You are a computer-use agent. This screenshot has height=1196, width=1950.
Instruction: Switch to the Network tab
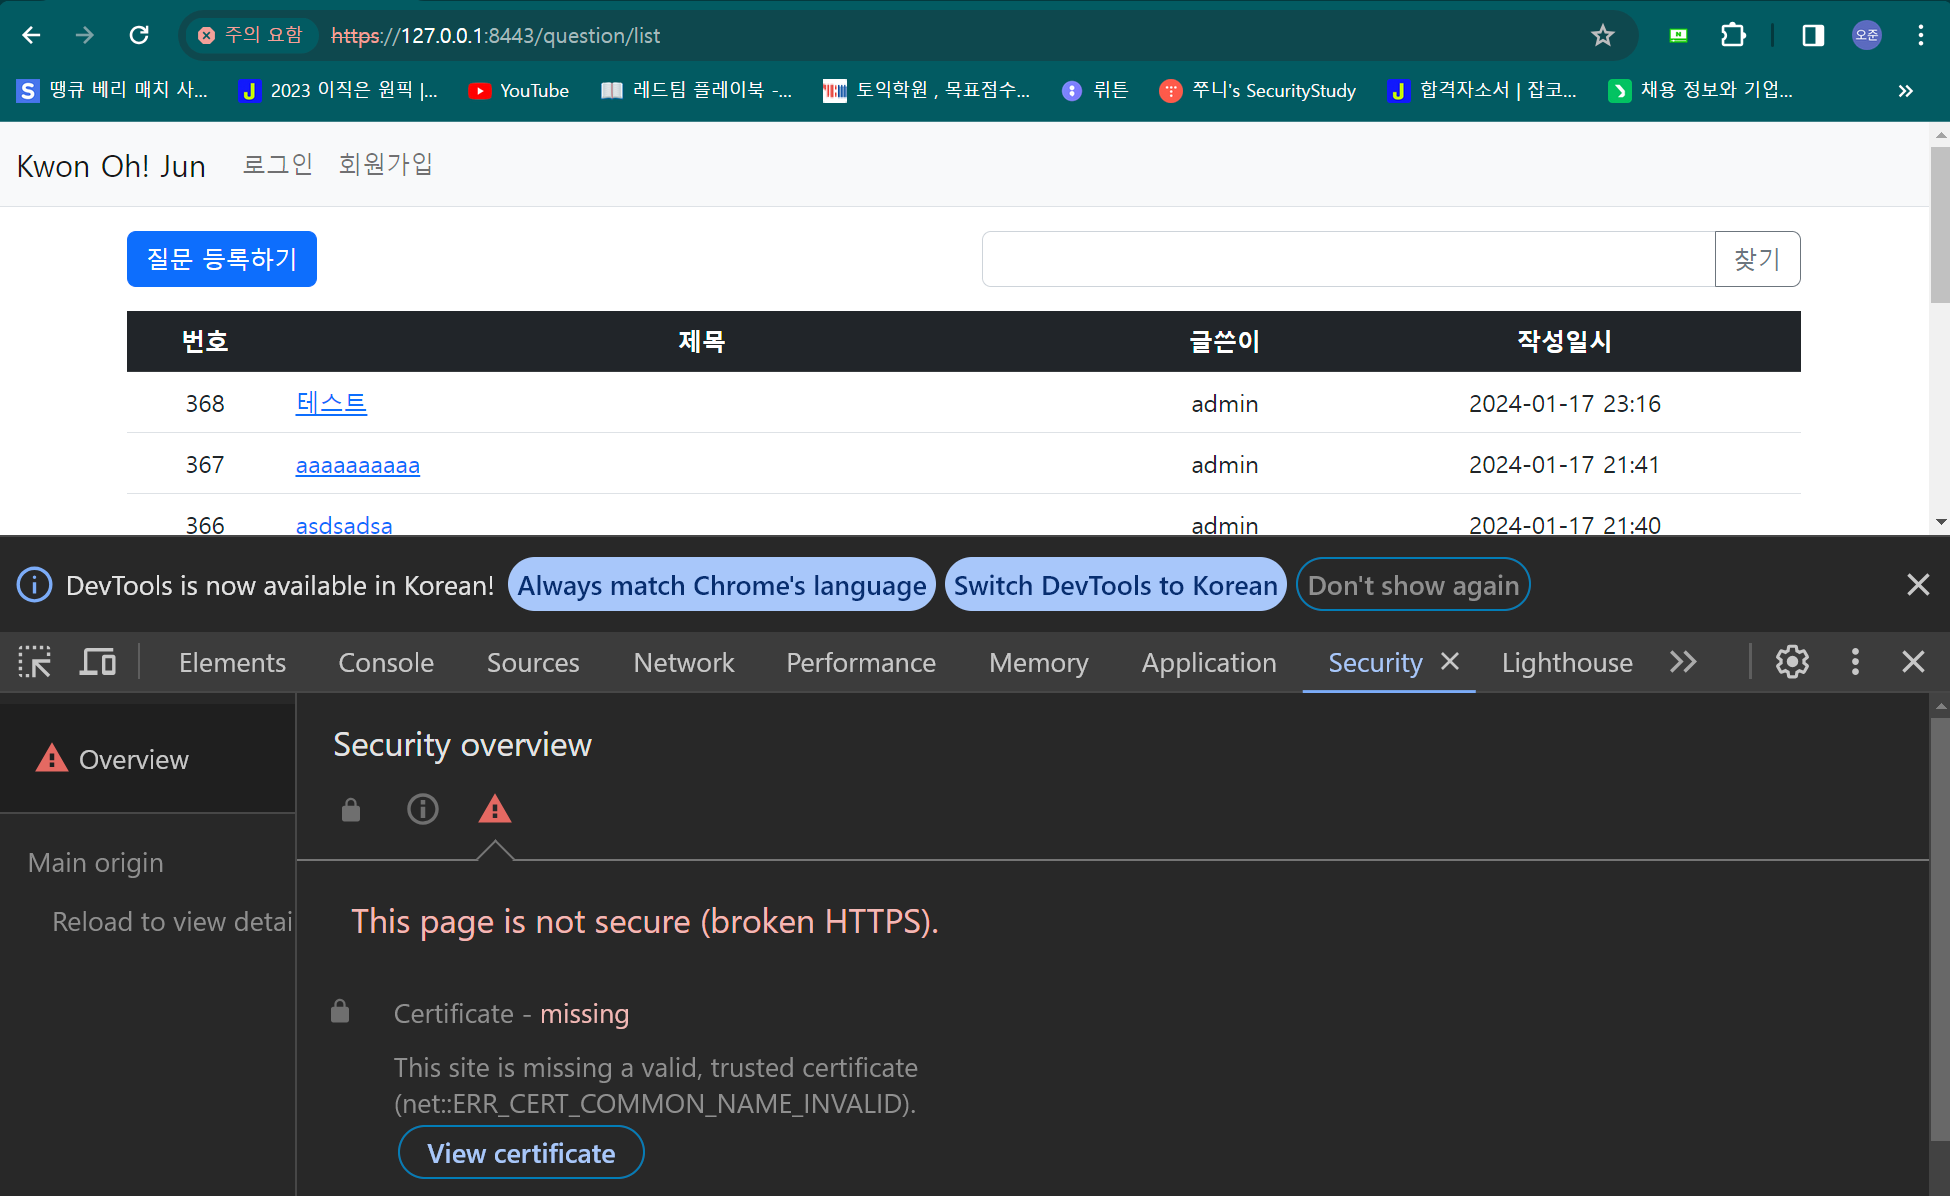(x=683, y=662)
